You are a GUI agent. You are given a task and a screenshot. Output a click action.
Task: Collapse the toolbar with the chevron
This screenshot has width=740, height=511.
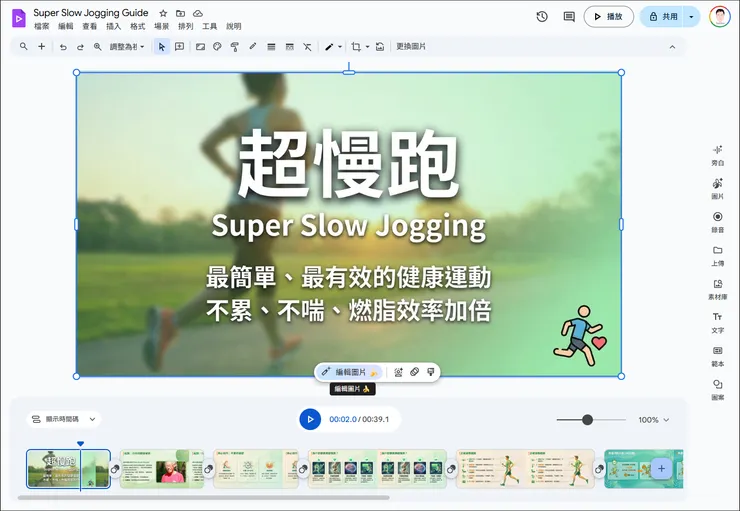pos(672,47)
